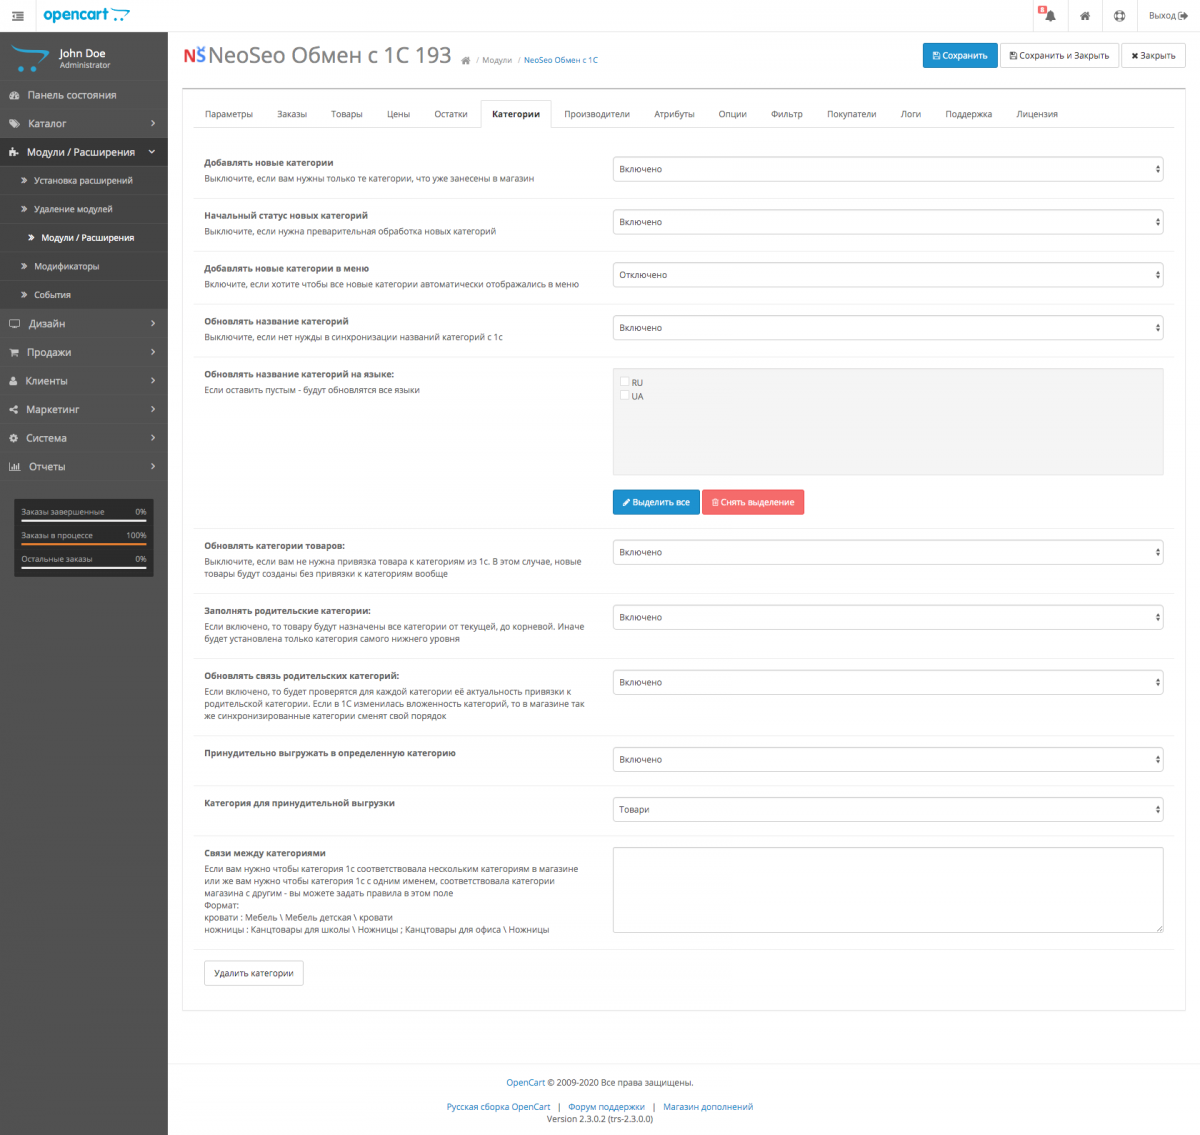Click the opencart logo

tap(86, 15)
